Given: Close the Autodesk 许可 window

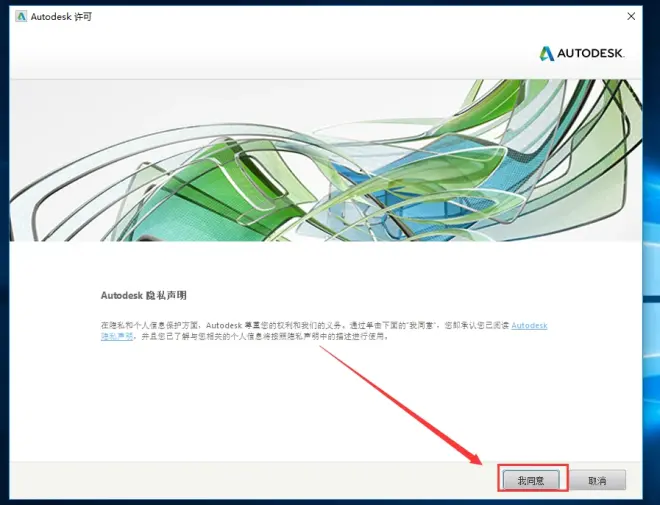Looking at the screenshot, I should [631, 16].
